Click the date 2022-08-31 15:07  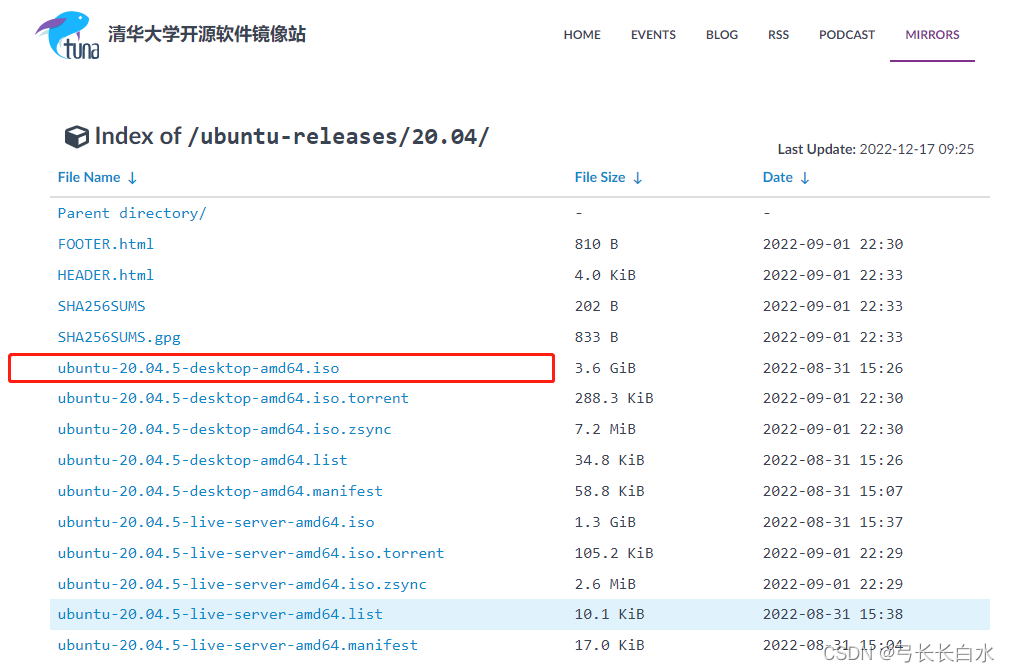coord(833,491)
